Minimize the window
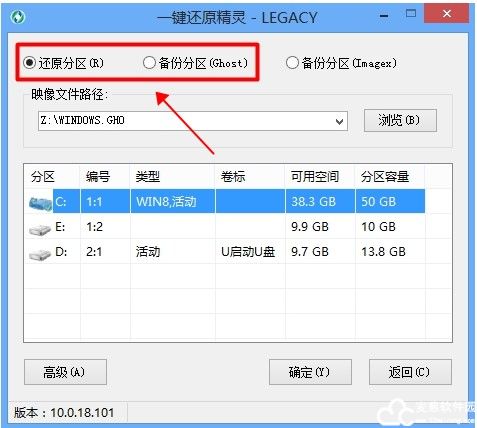477x428 pixels. point(384,16)
